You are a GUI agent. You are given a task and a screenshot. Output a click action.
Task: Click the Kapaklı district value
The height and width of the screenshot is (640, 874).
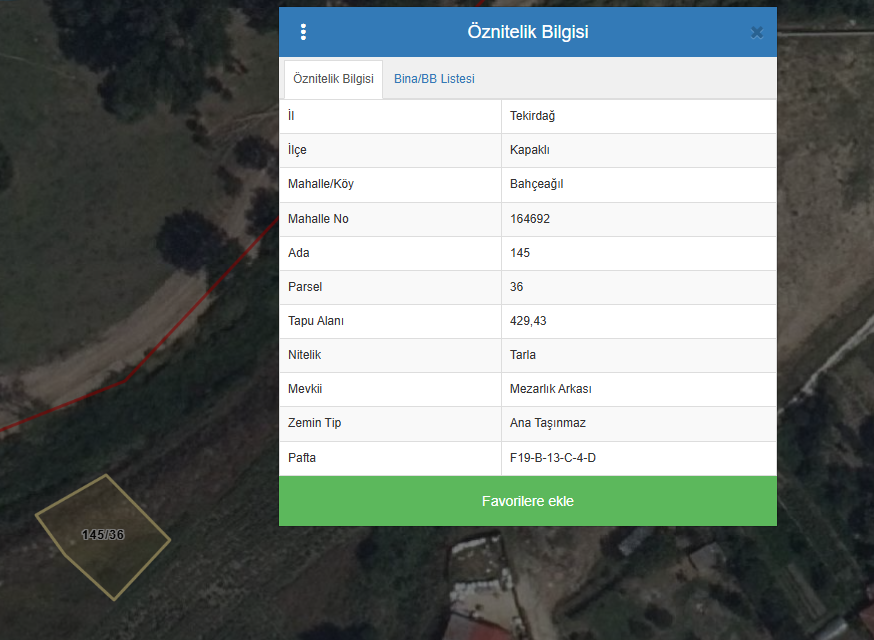[x=530, y=150]
